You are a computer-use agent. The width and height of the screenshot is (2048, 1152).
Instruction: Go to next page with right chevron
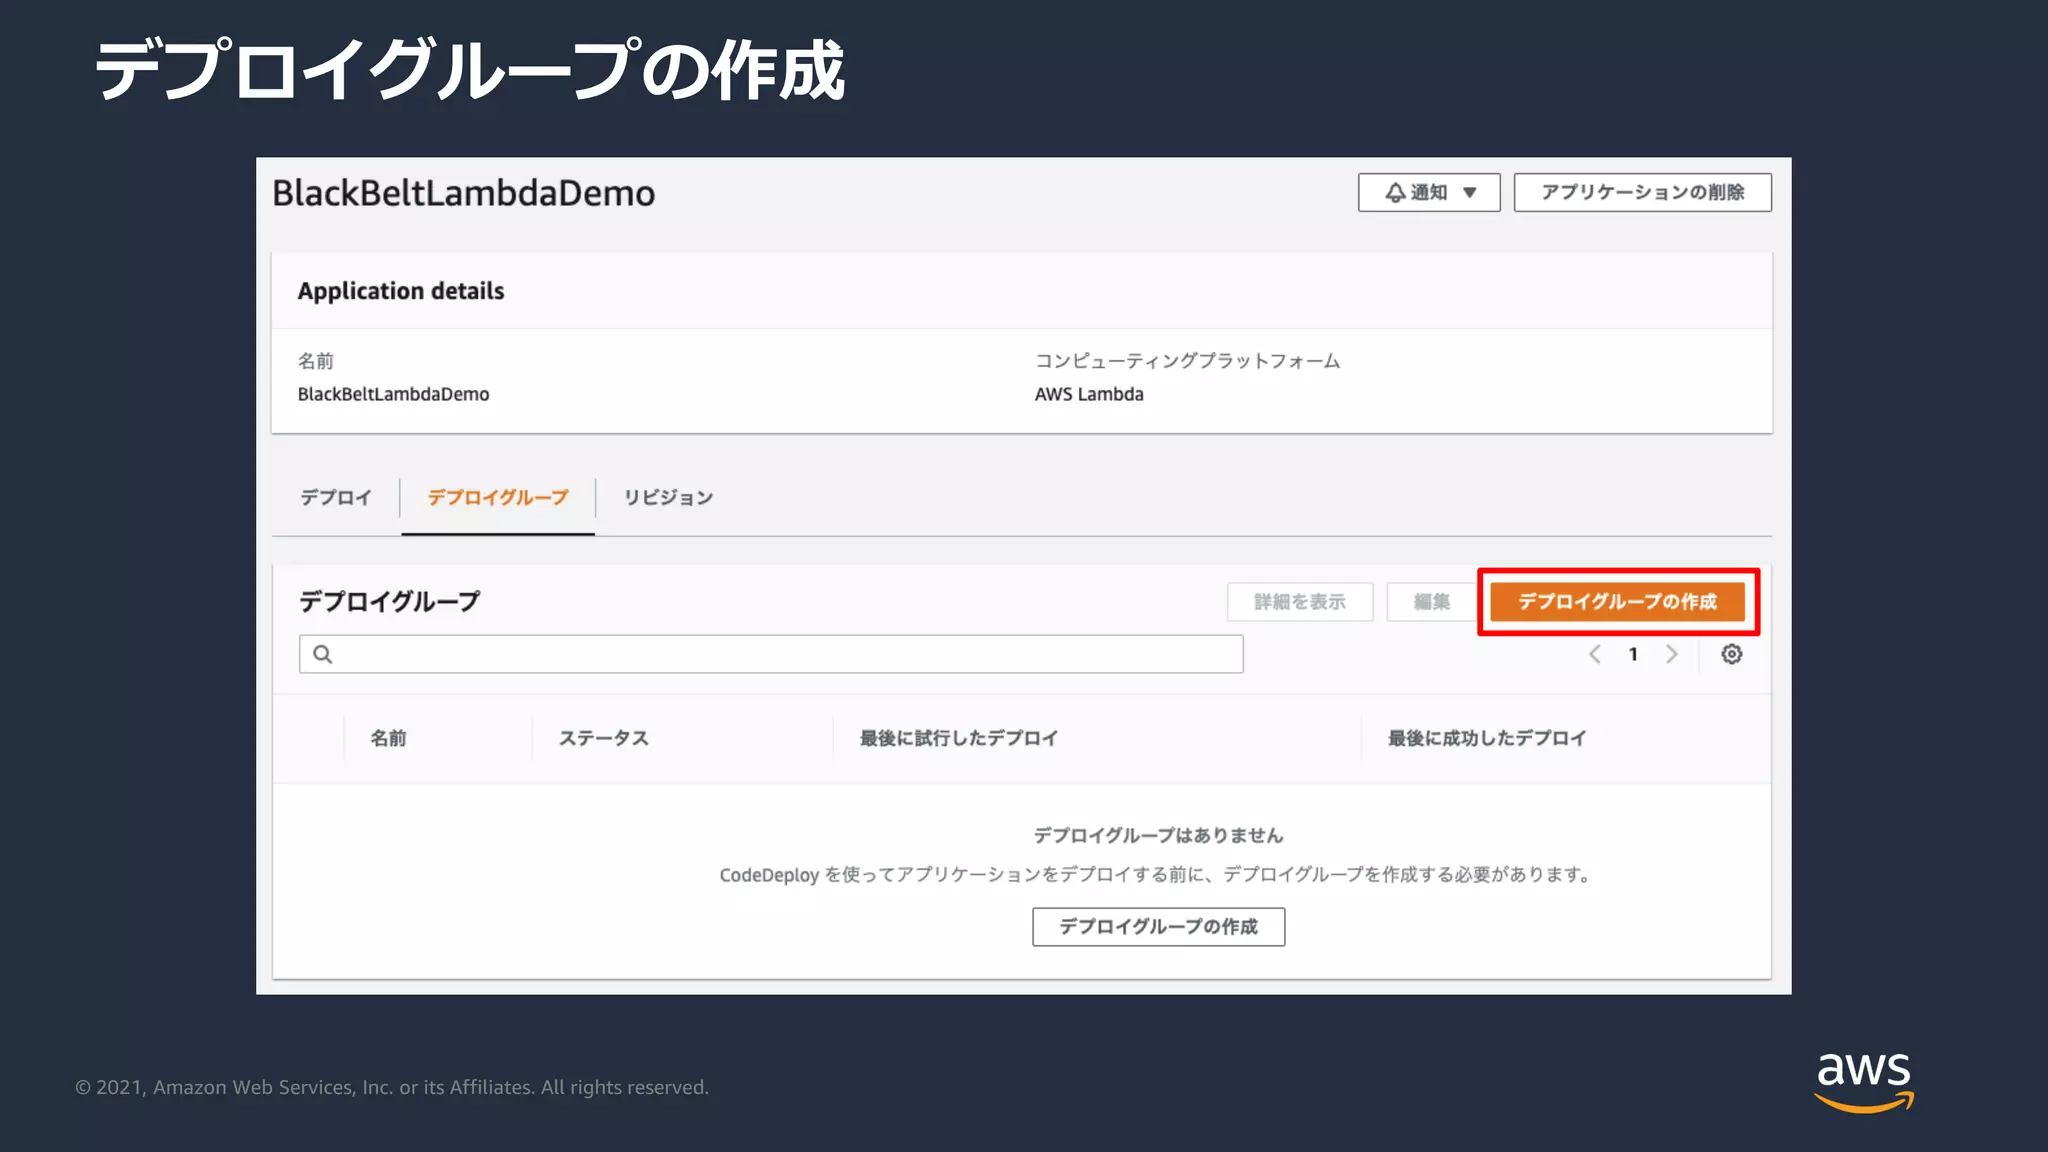tap(1671, 654)
